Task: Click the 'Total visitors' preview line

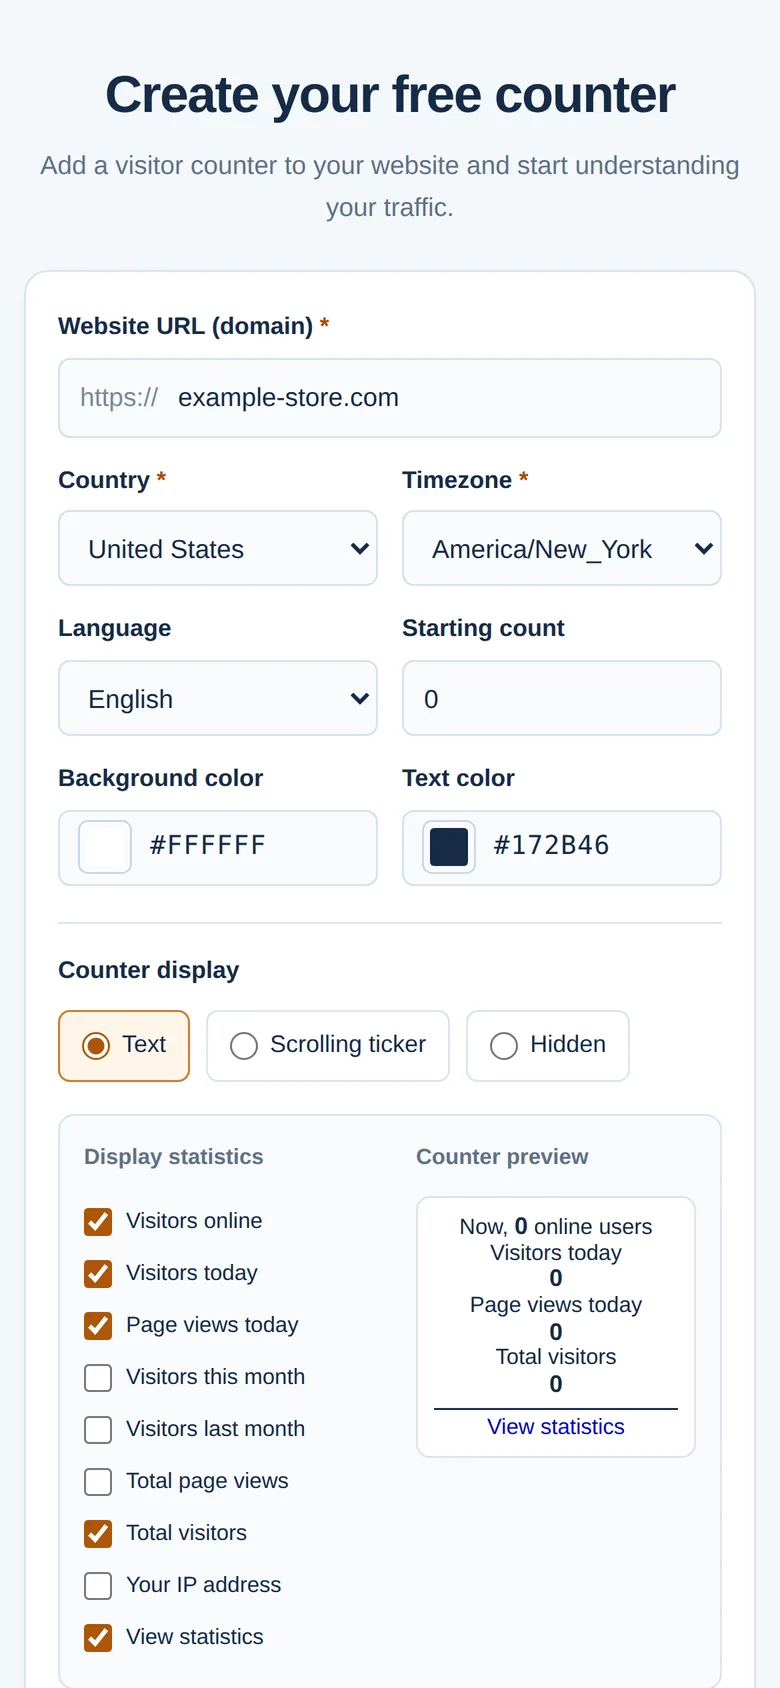Action: 556,1357
